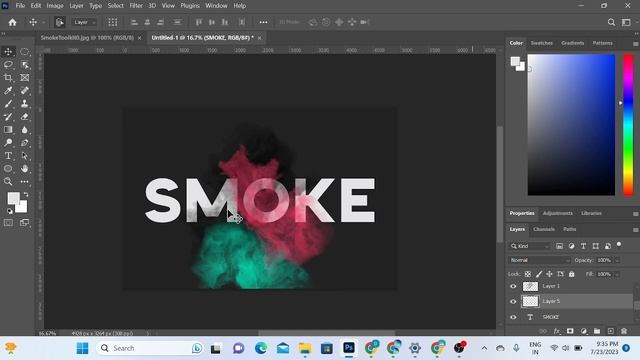640x360 pixels.
Task: Open the Filter menu
Action: (136, 6)
